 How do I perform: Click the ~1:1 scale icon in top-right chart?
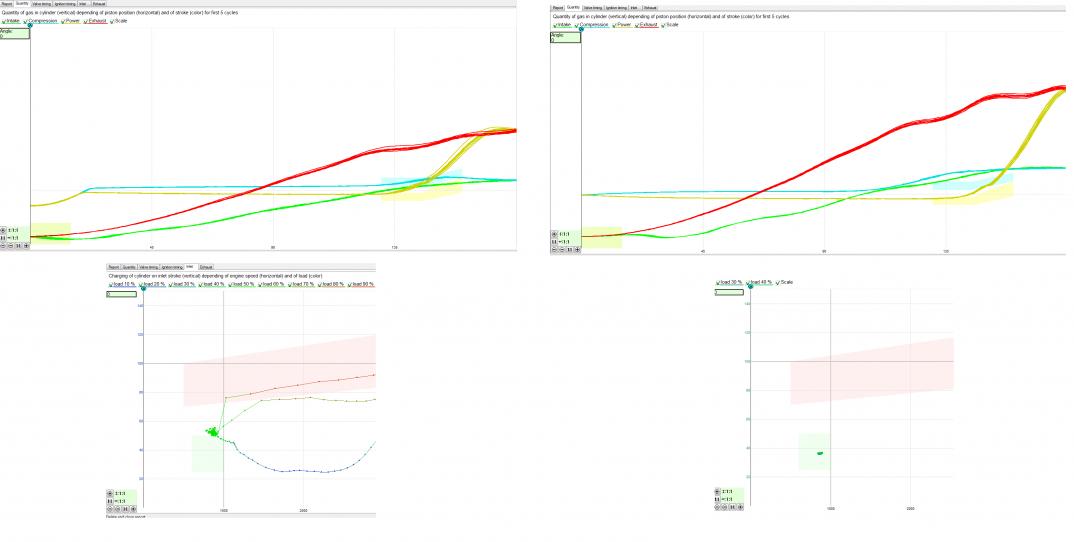tap(555, 242)
